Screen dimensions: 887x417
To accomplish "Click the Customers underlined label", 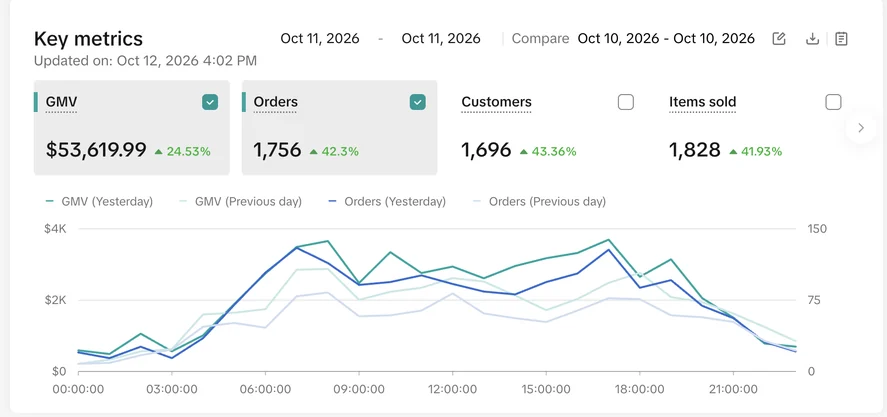I will tap(496, 102).
